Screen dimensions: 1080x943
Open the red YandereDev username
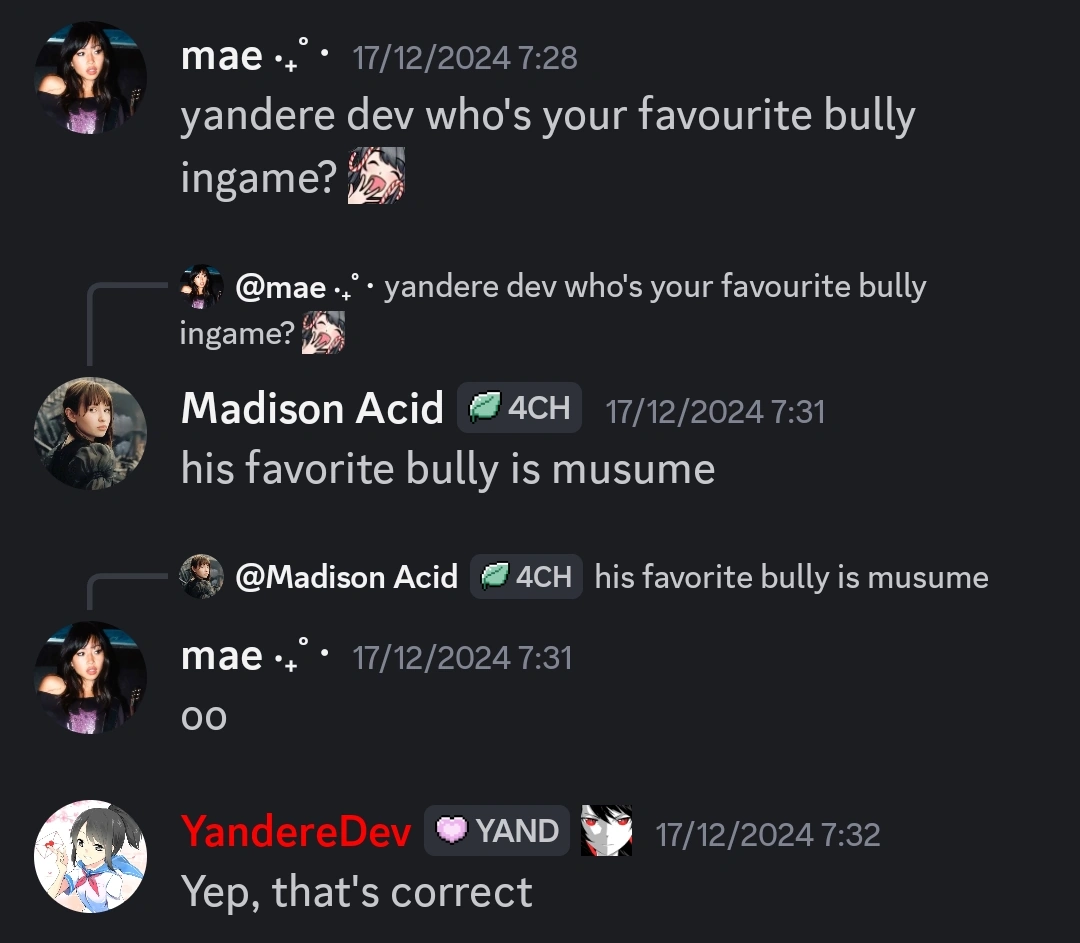point(296,831)
